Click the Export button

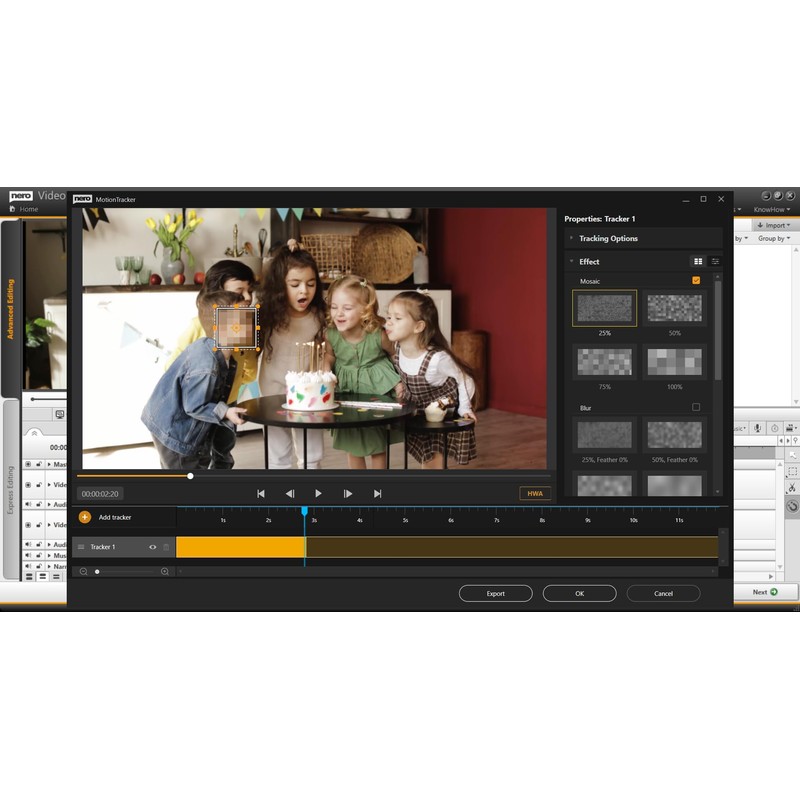(x=495, y=593)
